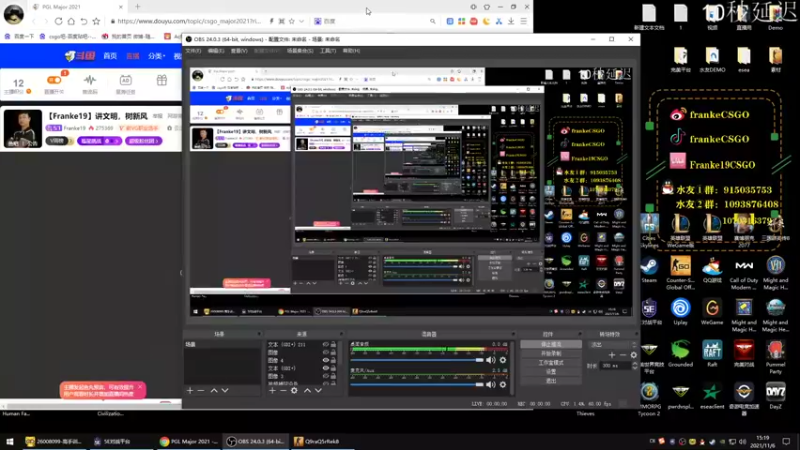Move source up in Sources panel
This screenshot has width=800, height=450.
pyautogui.click(x=307, y=390)
